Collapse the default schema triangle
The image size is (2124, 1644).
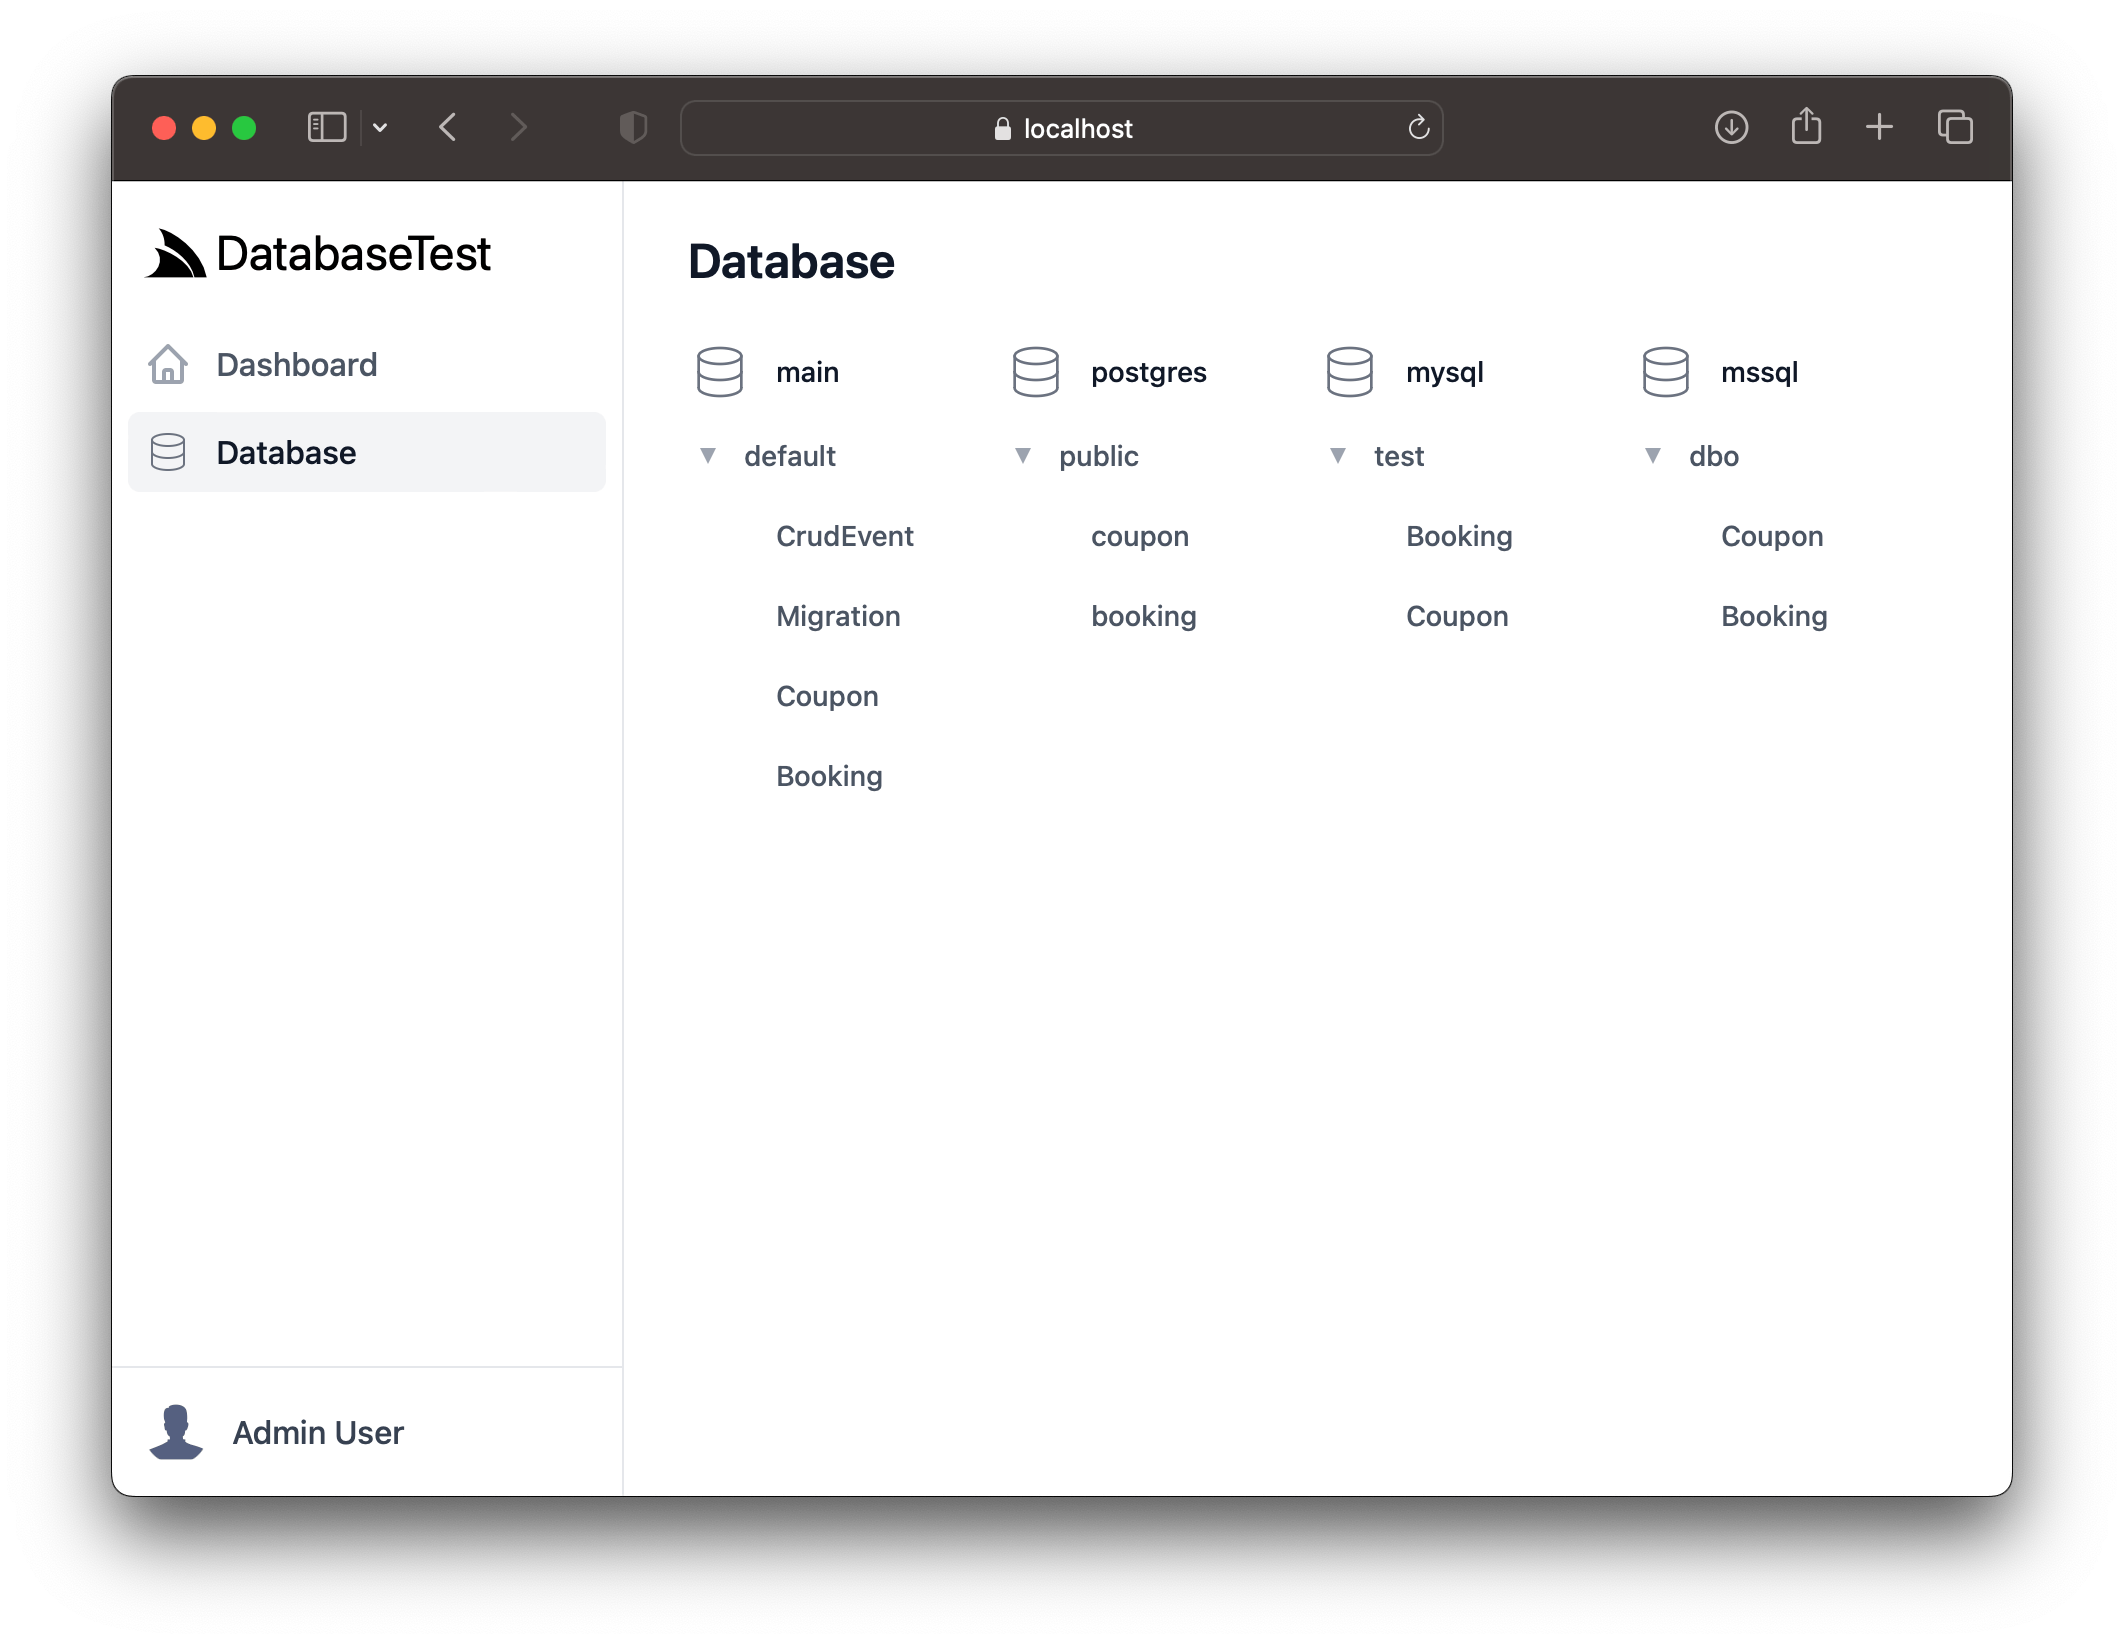tap(708, 456)
